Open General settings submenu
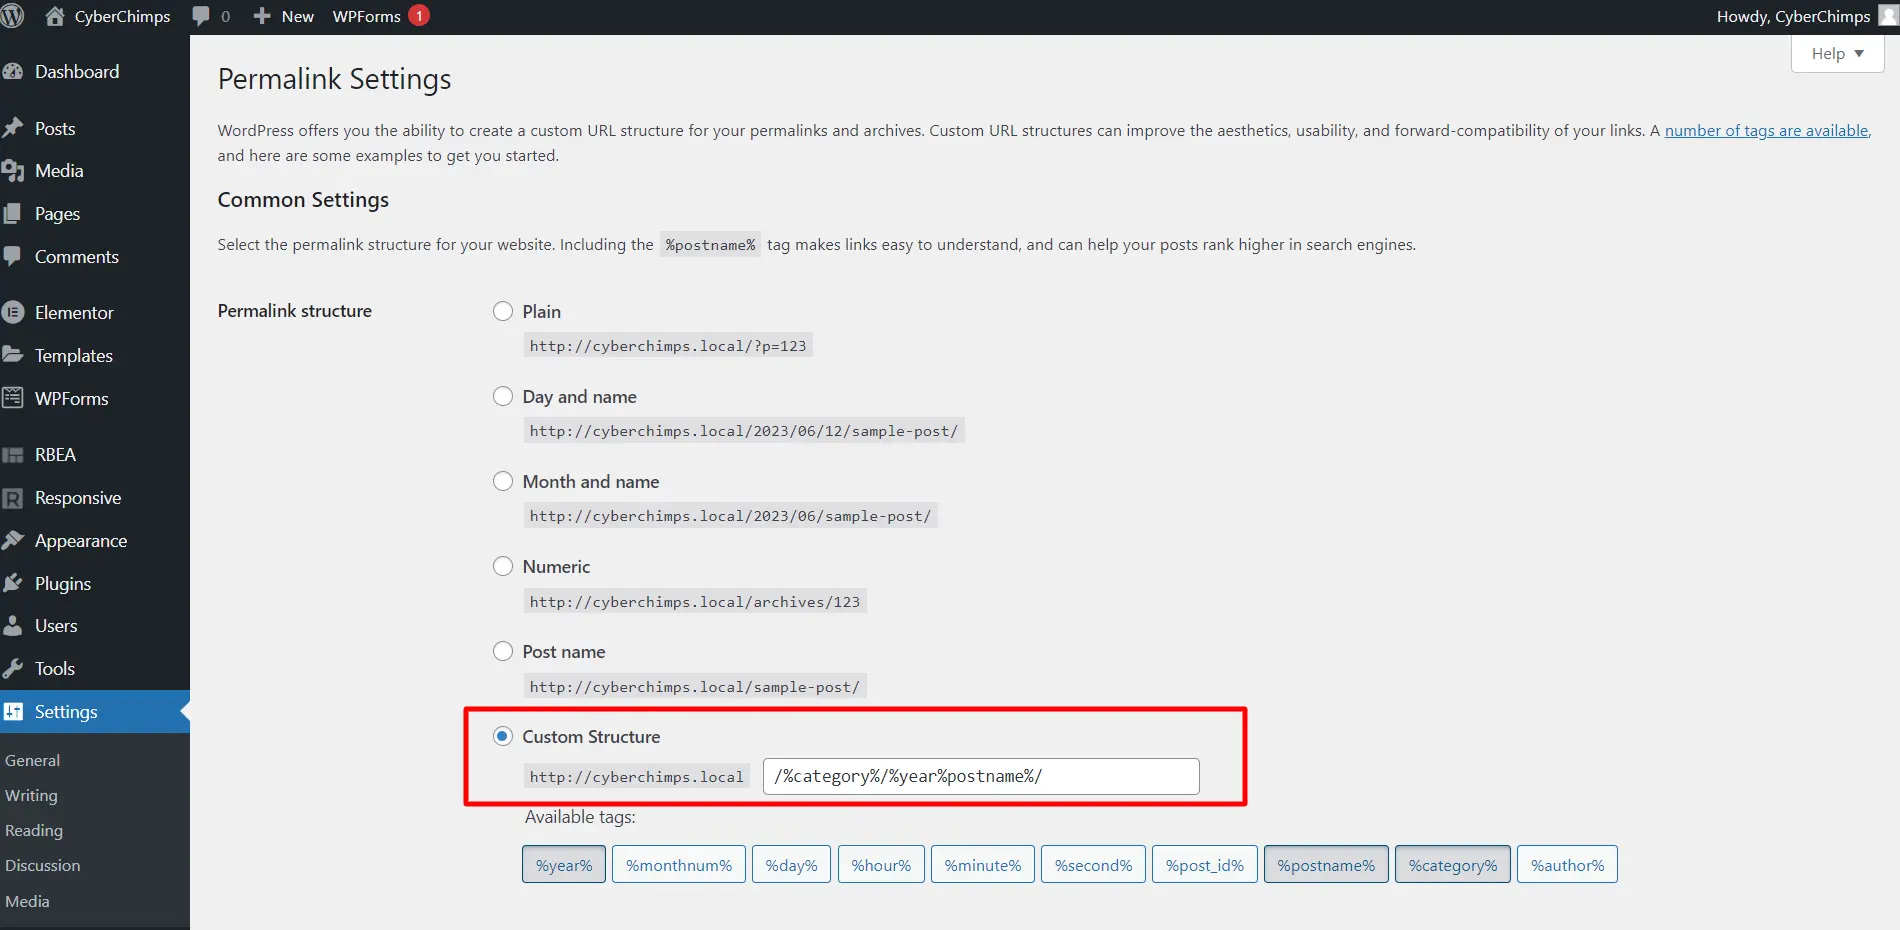Viewport: 1900px width, 930px height. click(33, 760)
